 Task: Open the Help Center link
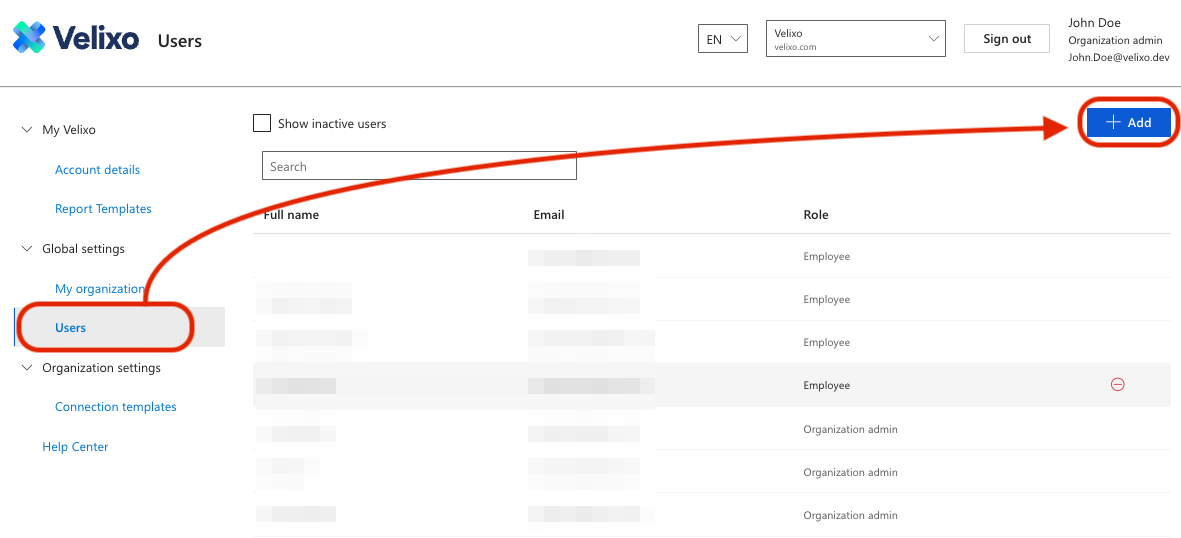point(75,447)
